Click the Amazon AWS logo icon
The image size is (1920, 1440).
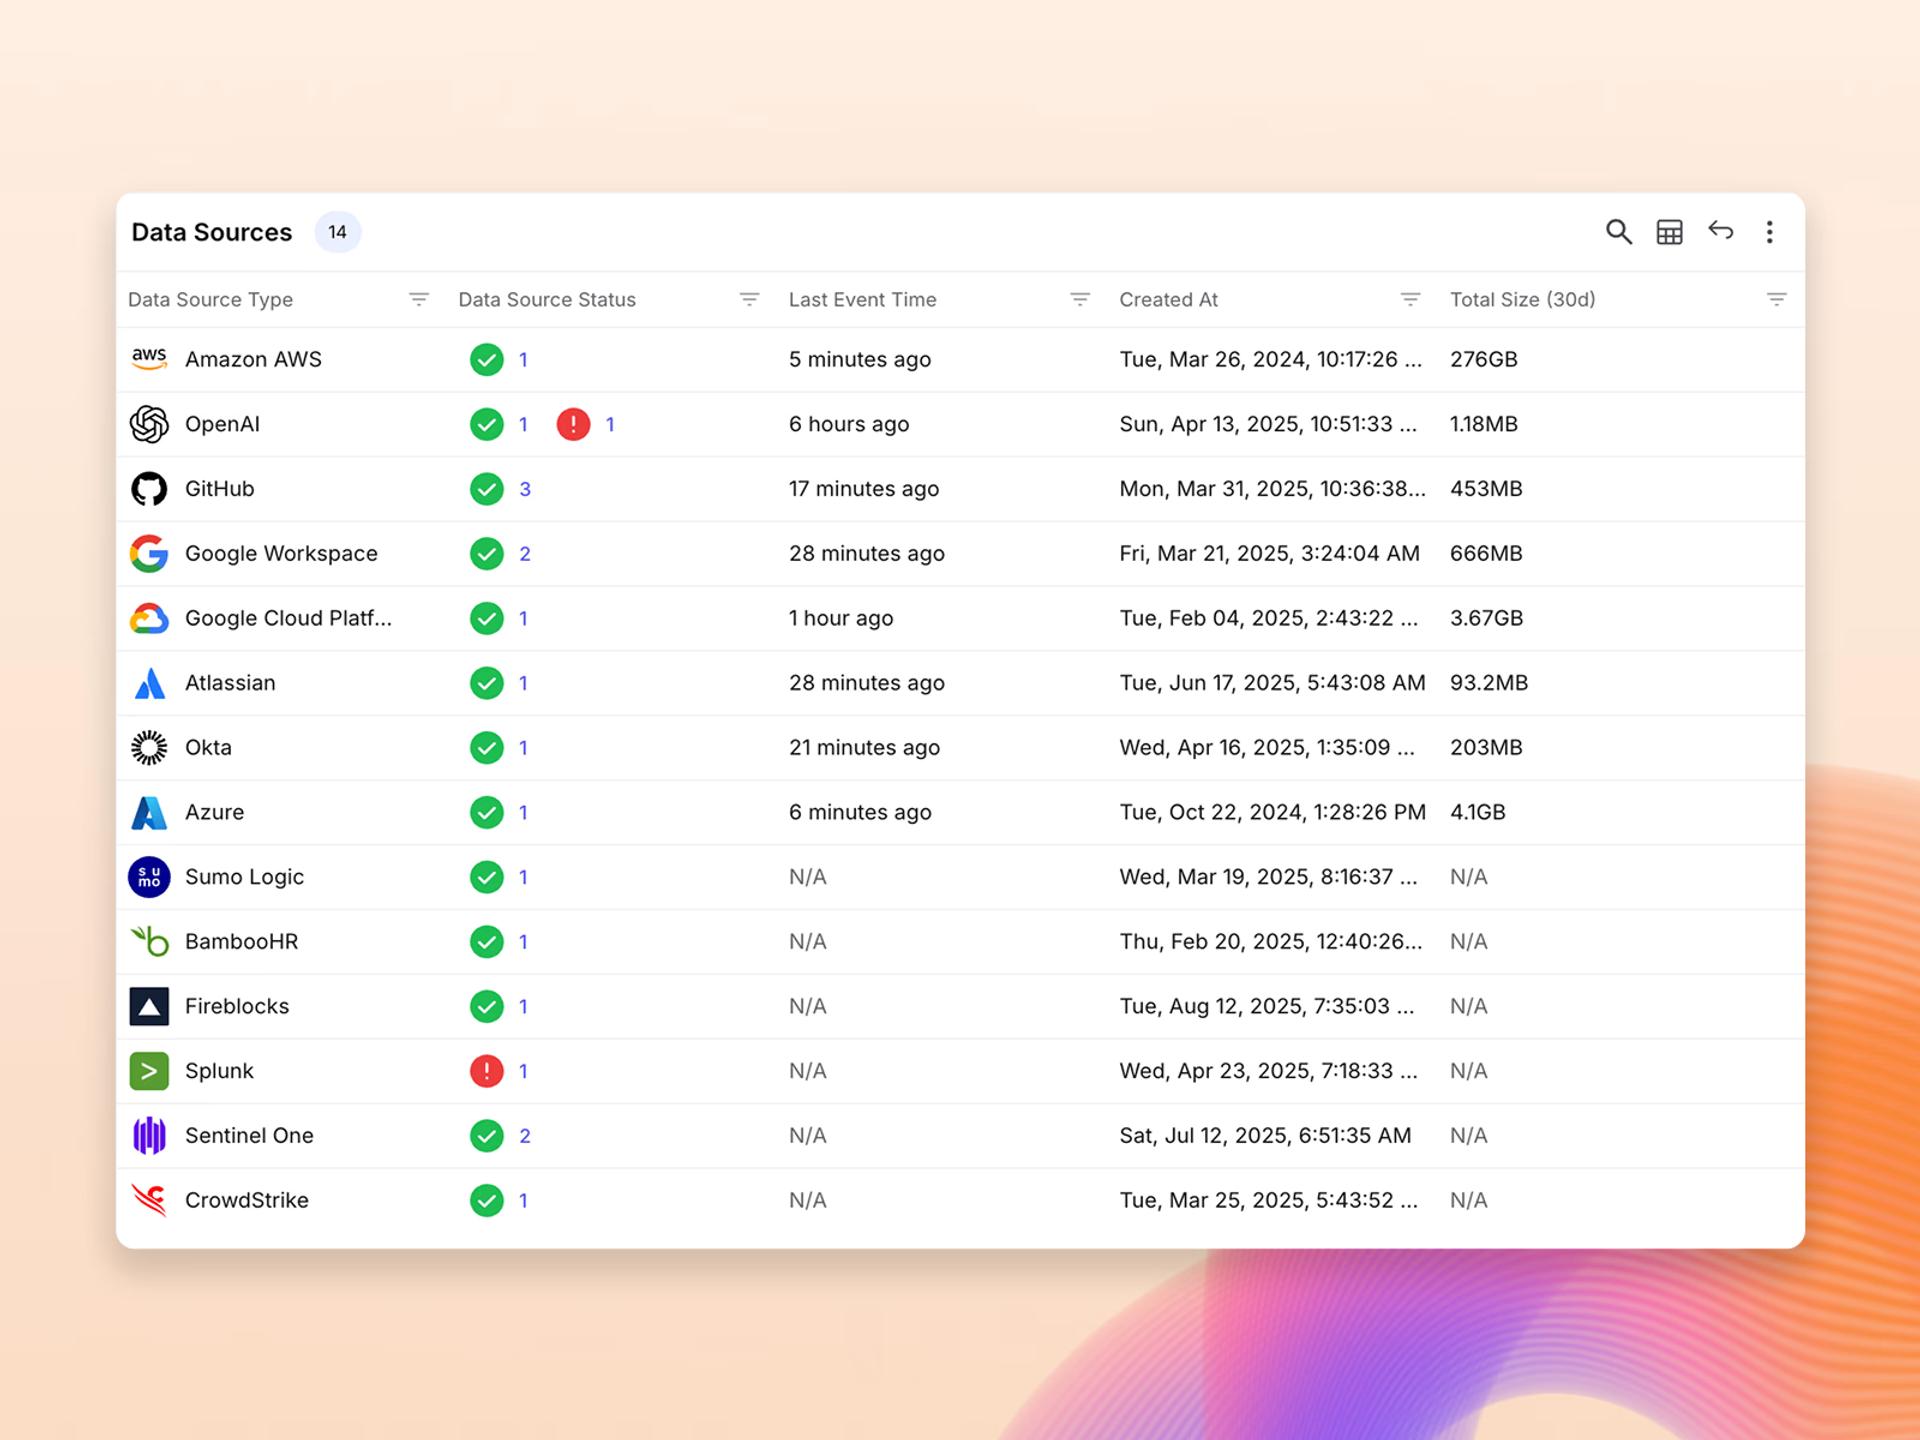[149, 359]
